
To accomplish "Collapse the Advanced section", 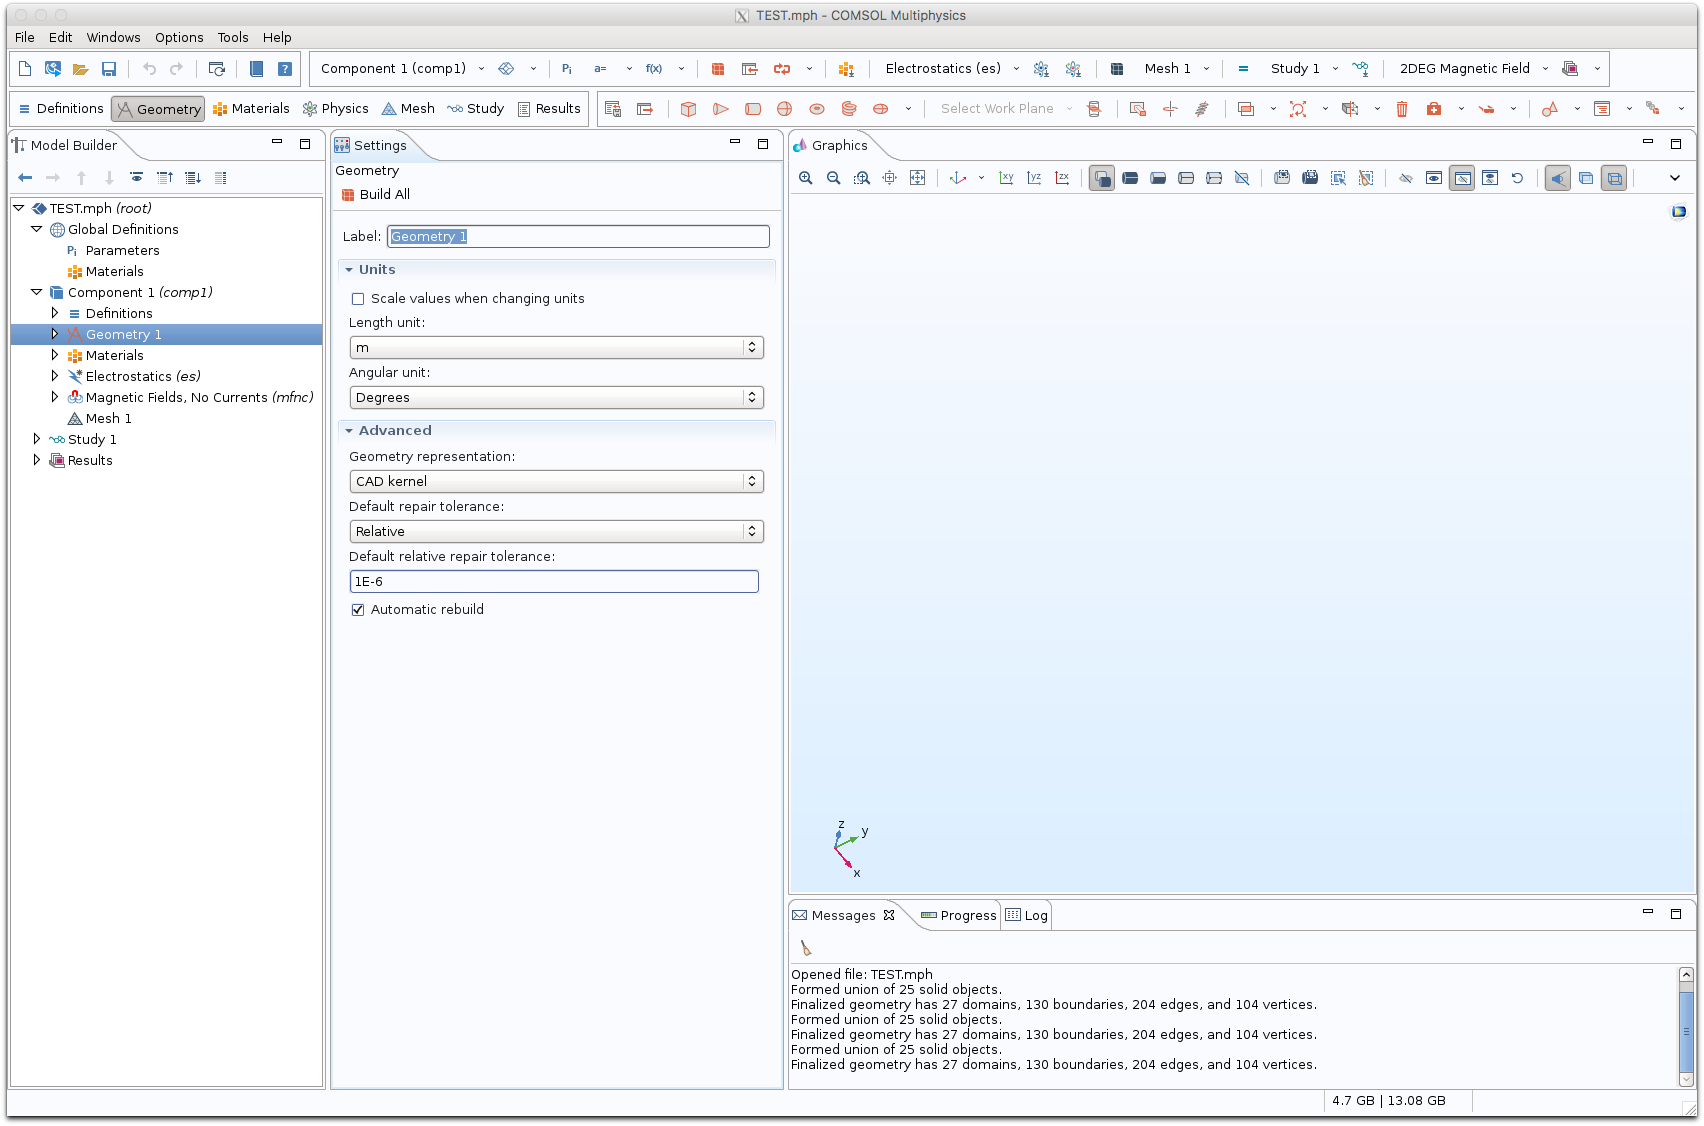I will [349, 431].
